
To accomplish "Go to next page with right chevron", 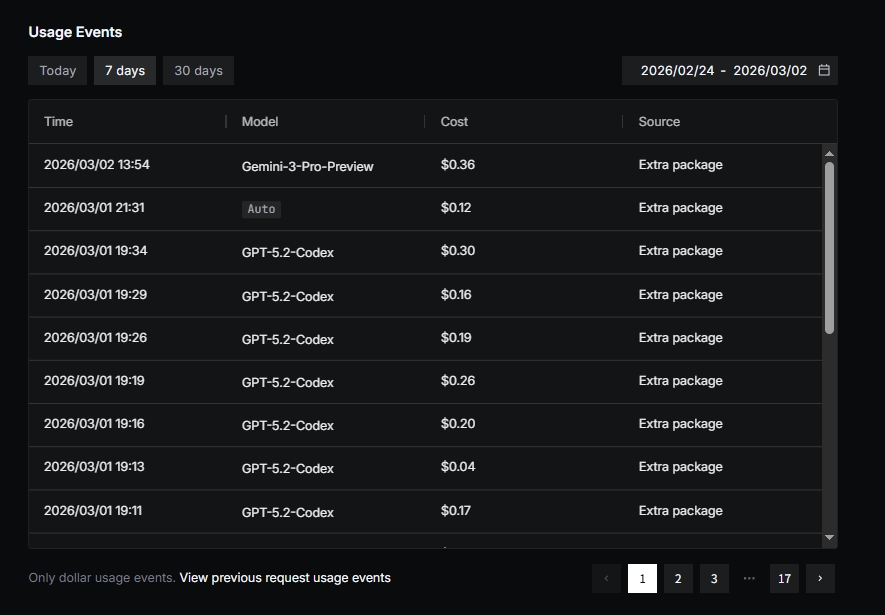I will tap(820, 578).
